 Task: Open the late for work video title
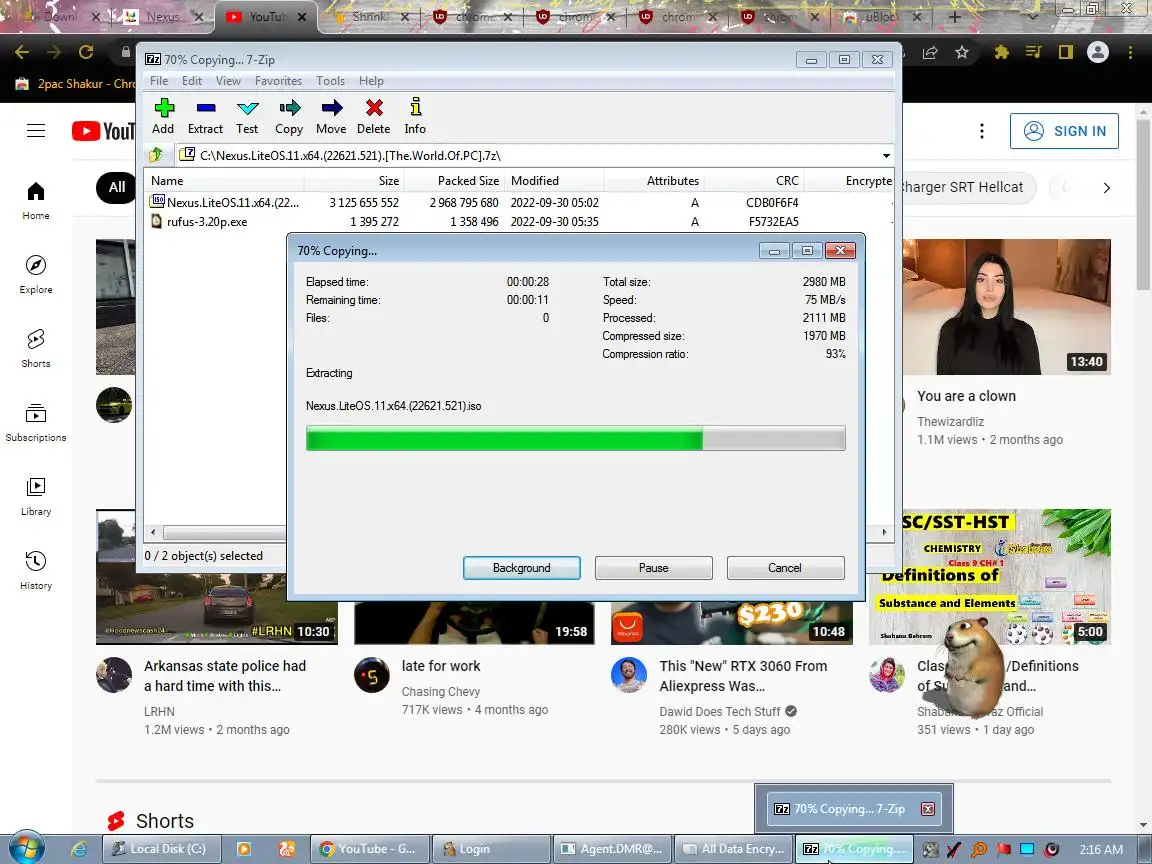[x=441, y=666]
